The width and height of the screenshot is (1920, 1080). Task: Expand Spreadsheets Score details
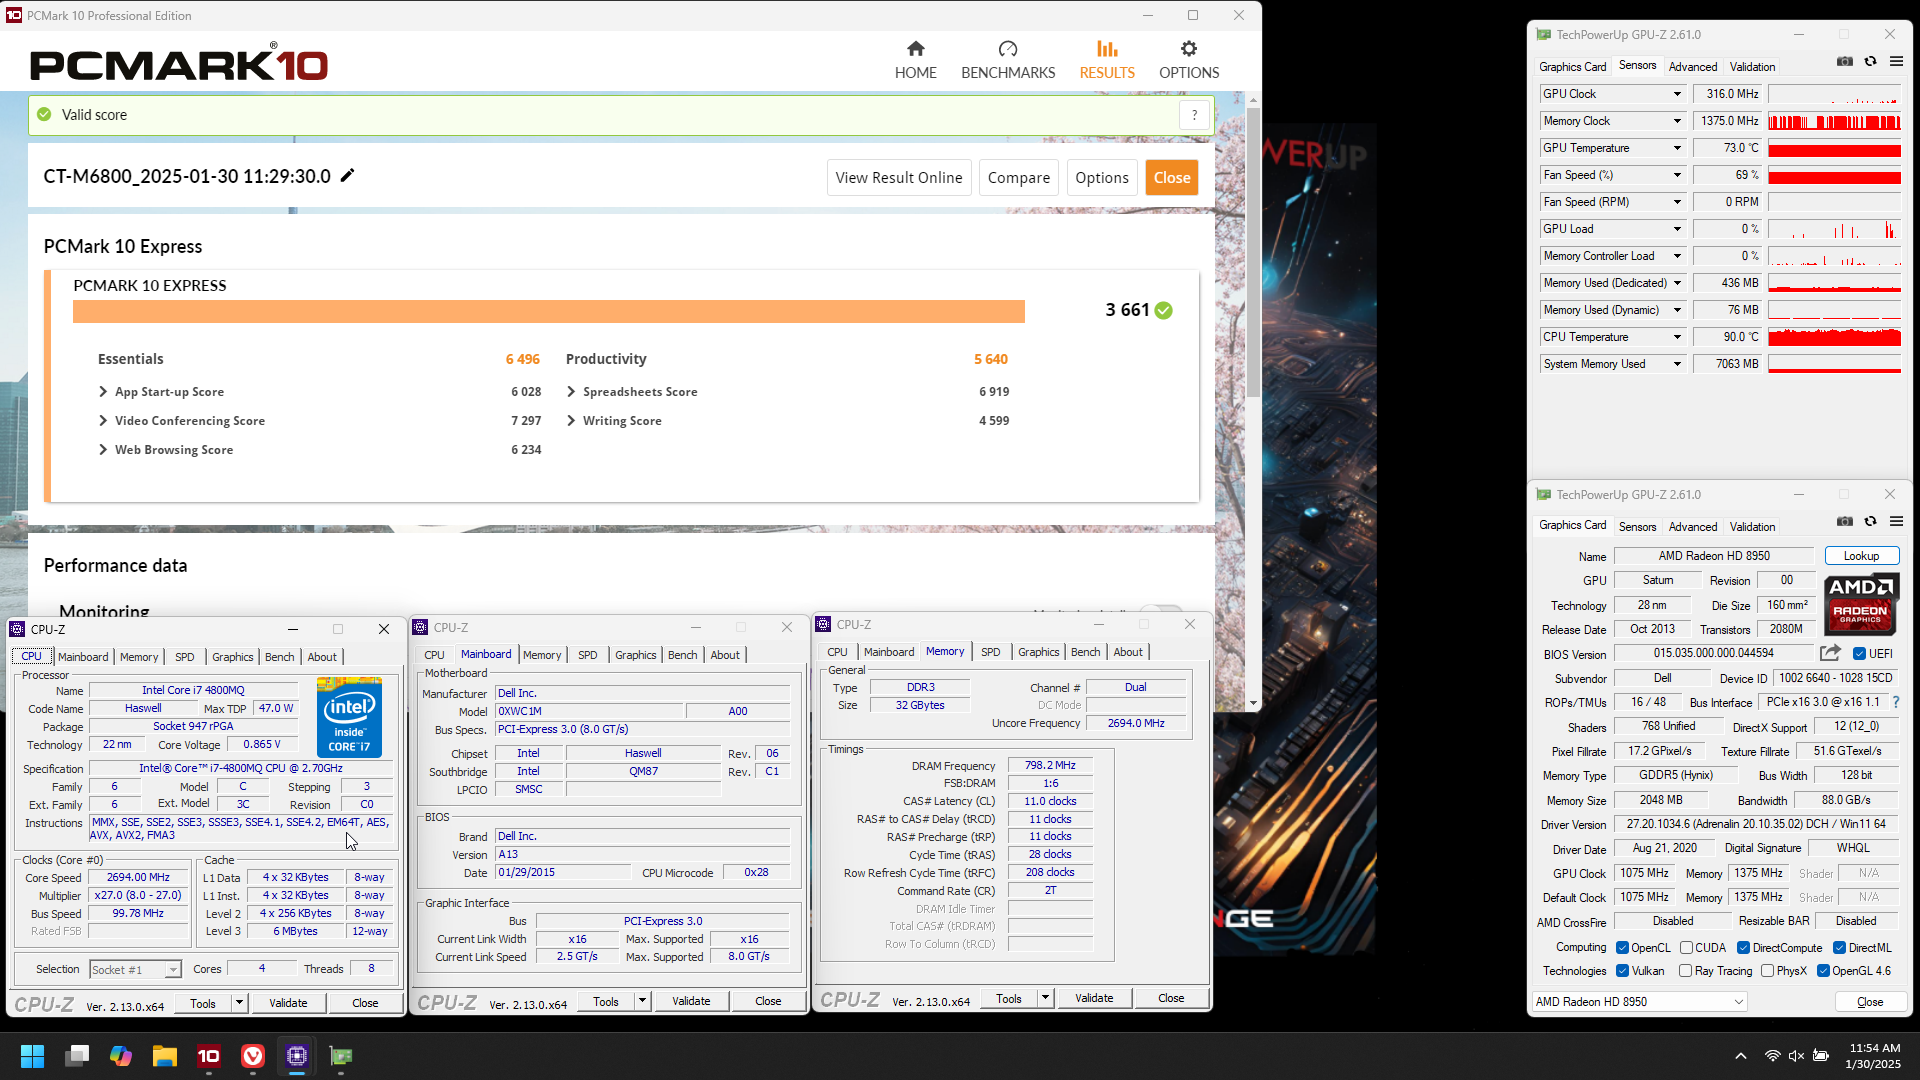pos(571,392)
